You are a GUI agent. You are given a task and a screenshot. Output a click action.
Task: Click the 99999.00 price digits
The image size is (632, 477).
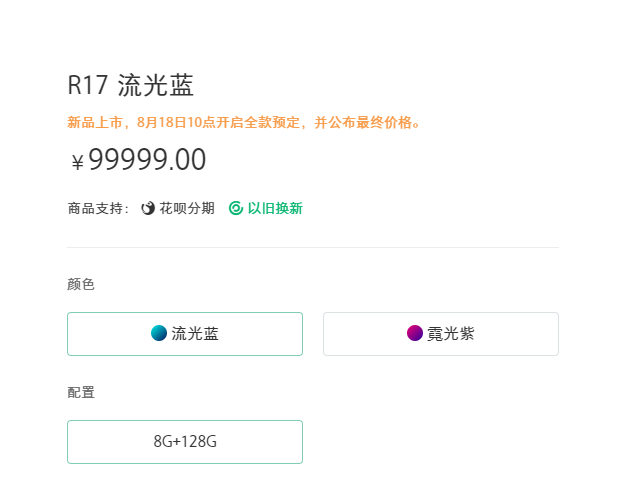point(147,160)
